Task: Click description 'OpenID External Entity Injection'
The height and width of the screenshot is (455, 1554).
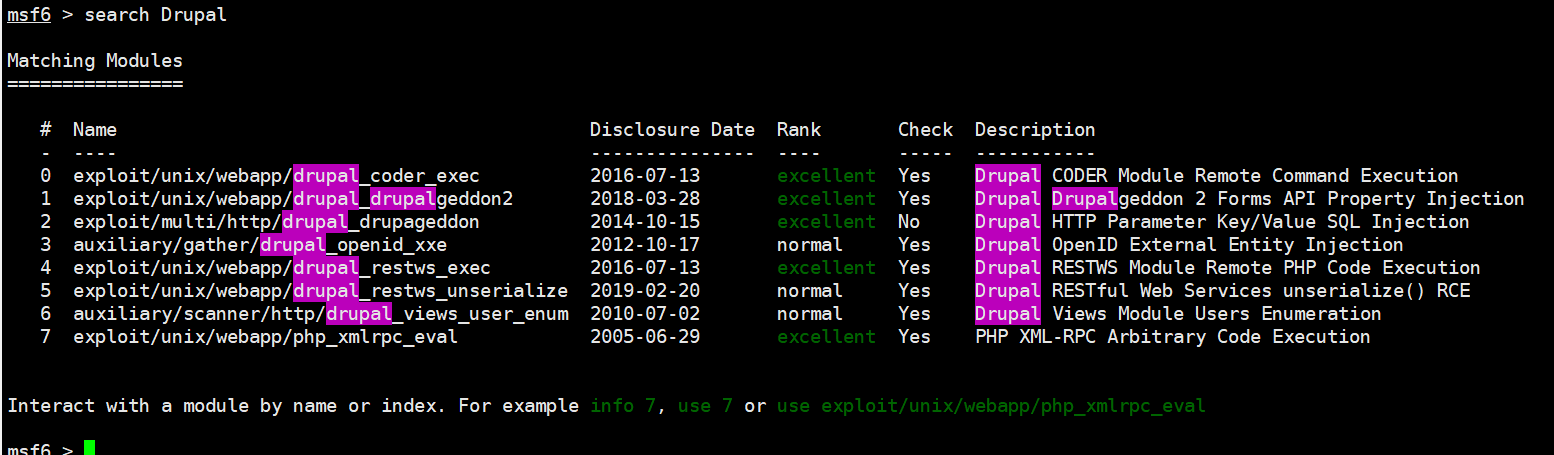Action: pos(1227,245)
